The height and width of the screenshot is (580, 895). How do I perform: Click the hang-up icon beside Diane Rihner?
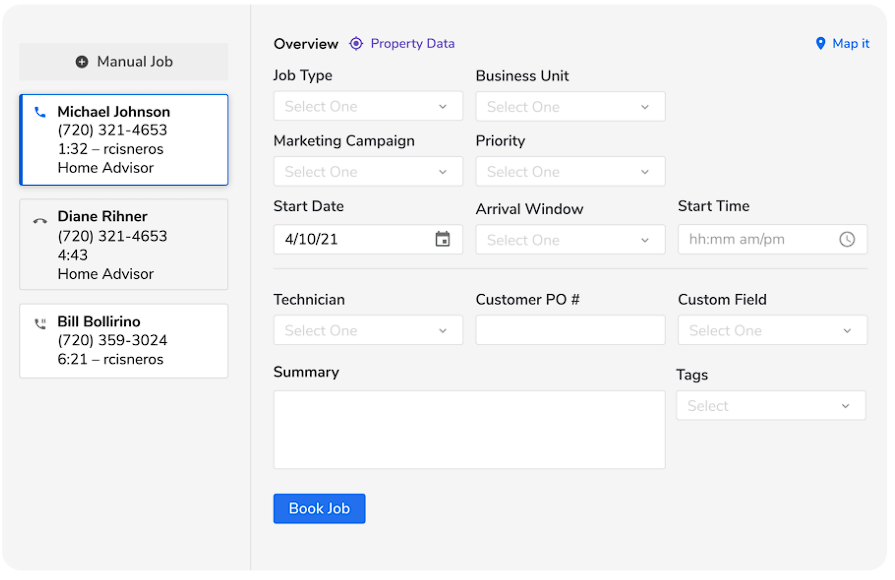(x=40, y=220)
